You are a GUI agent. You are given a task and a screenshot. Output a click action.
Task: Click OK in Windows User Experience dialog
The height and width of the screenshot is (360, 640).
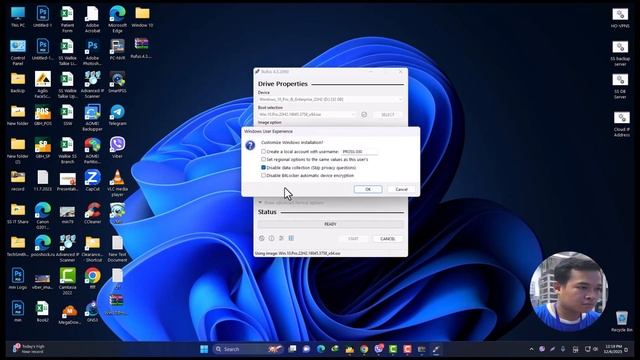pos(368,189)
